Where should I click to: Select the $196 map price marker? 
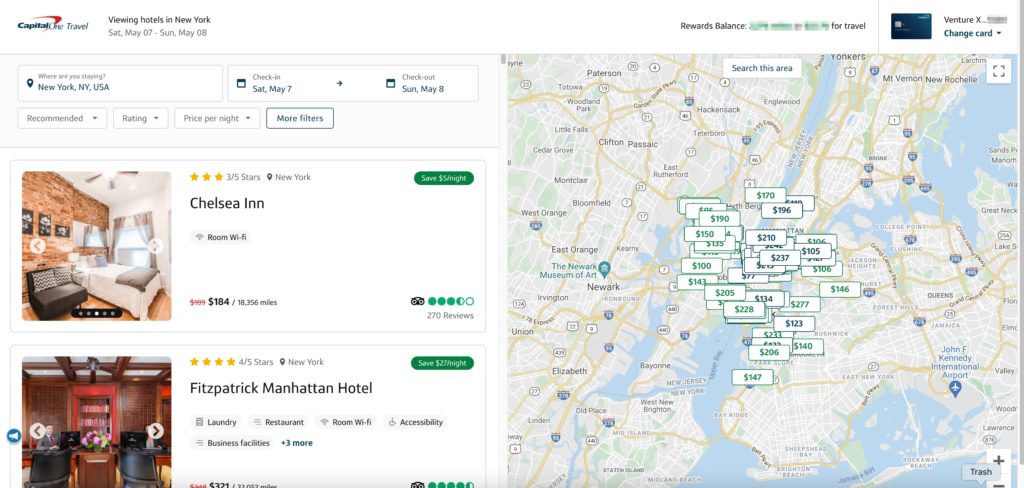[x=781, y=210]
